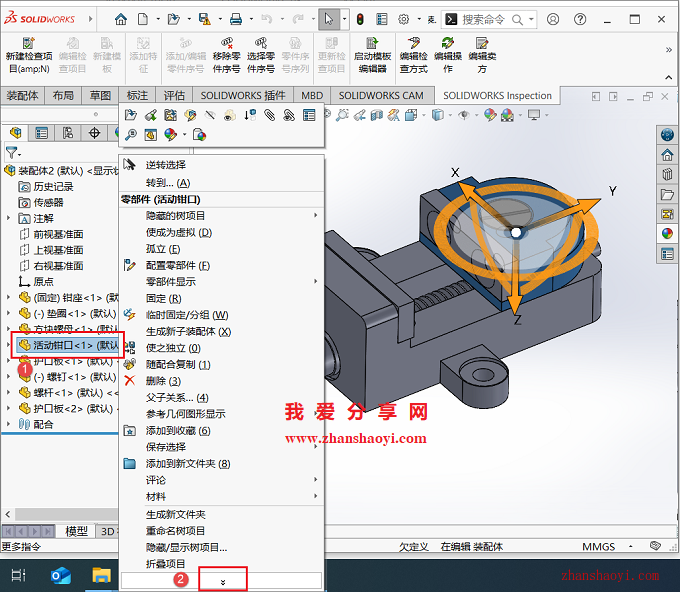Open the FeatureManager design tree tab icon
The width and height of the screenshot is (680, 592).
click(16, 133)
